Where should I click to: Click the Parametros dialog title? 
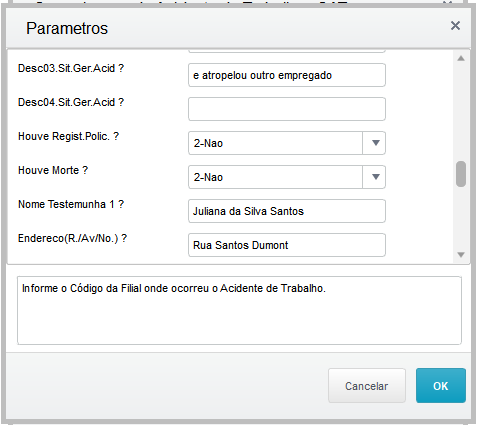[67, 28]
